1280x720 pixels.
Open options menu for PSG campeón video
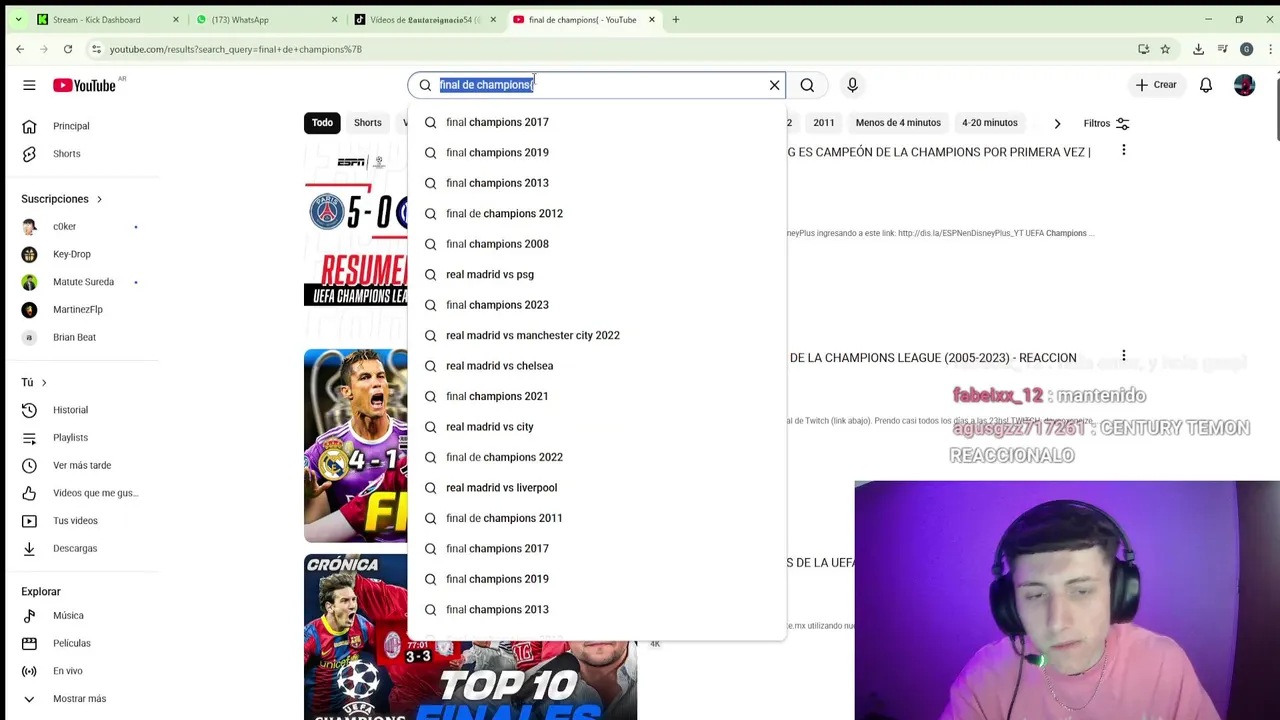pos(1123,150)
